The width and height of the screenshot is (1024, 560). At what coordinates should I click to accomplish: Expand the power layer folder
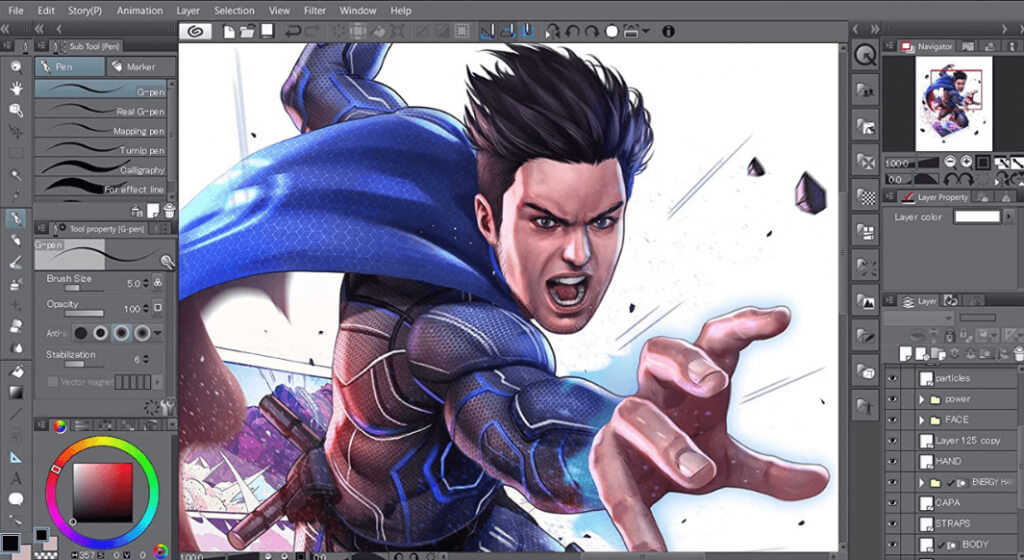click(x=923, y=399)
